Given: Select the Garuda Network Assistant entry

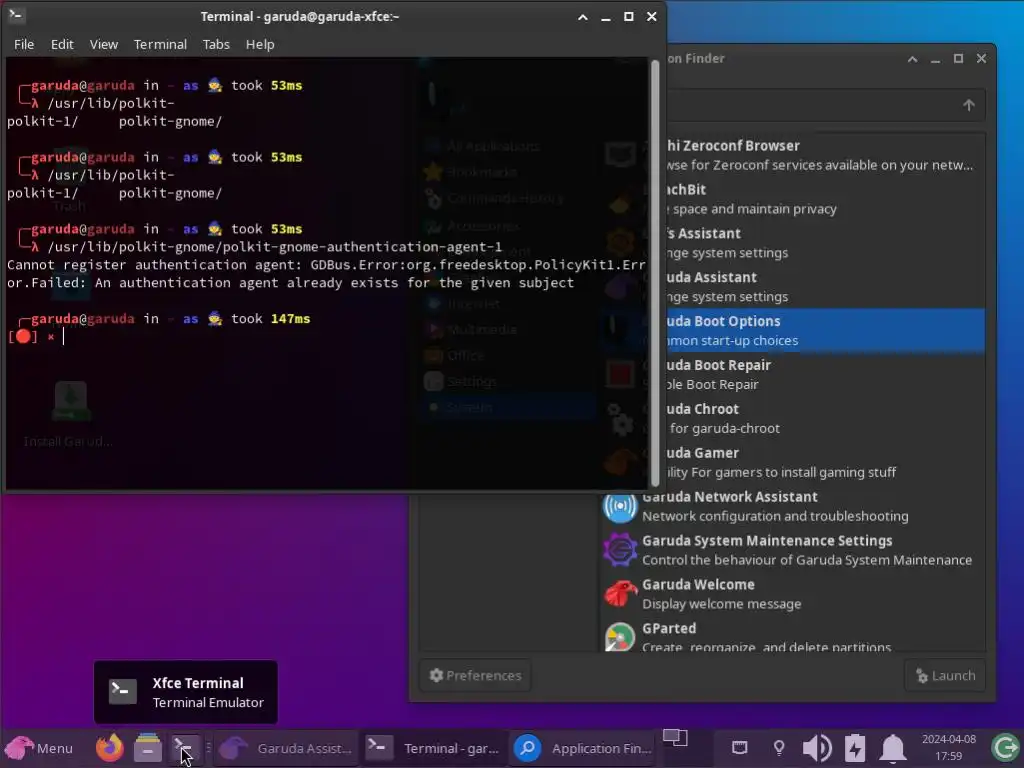Looking at the screenshot, I should click(792, 506).
